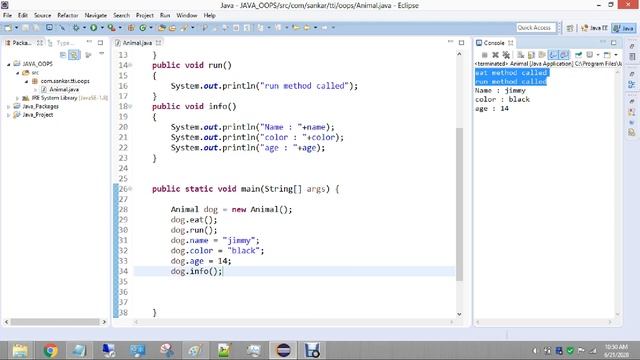This screenshot has height=360, width=640.
Task: Open dropdown next to External Tools button
Action: pyautogui.click(x=120, y=28)
